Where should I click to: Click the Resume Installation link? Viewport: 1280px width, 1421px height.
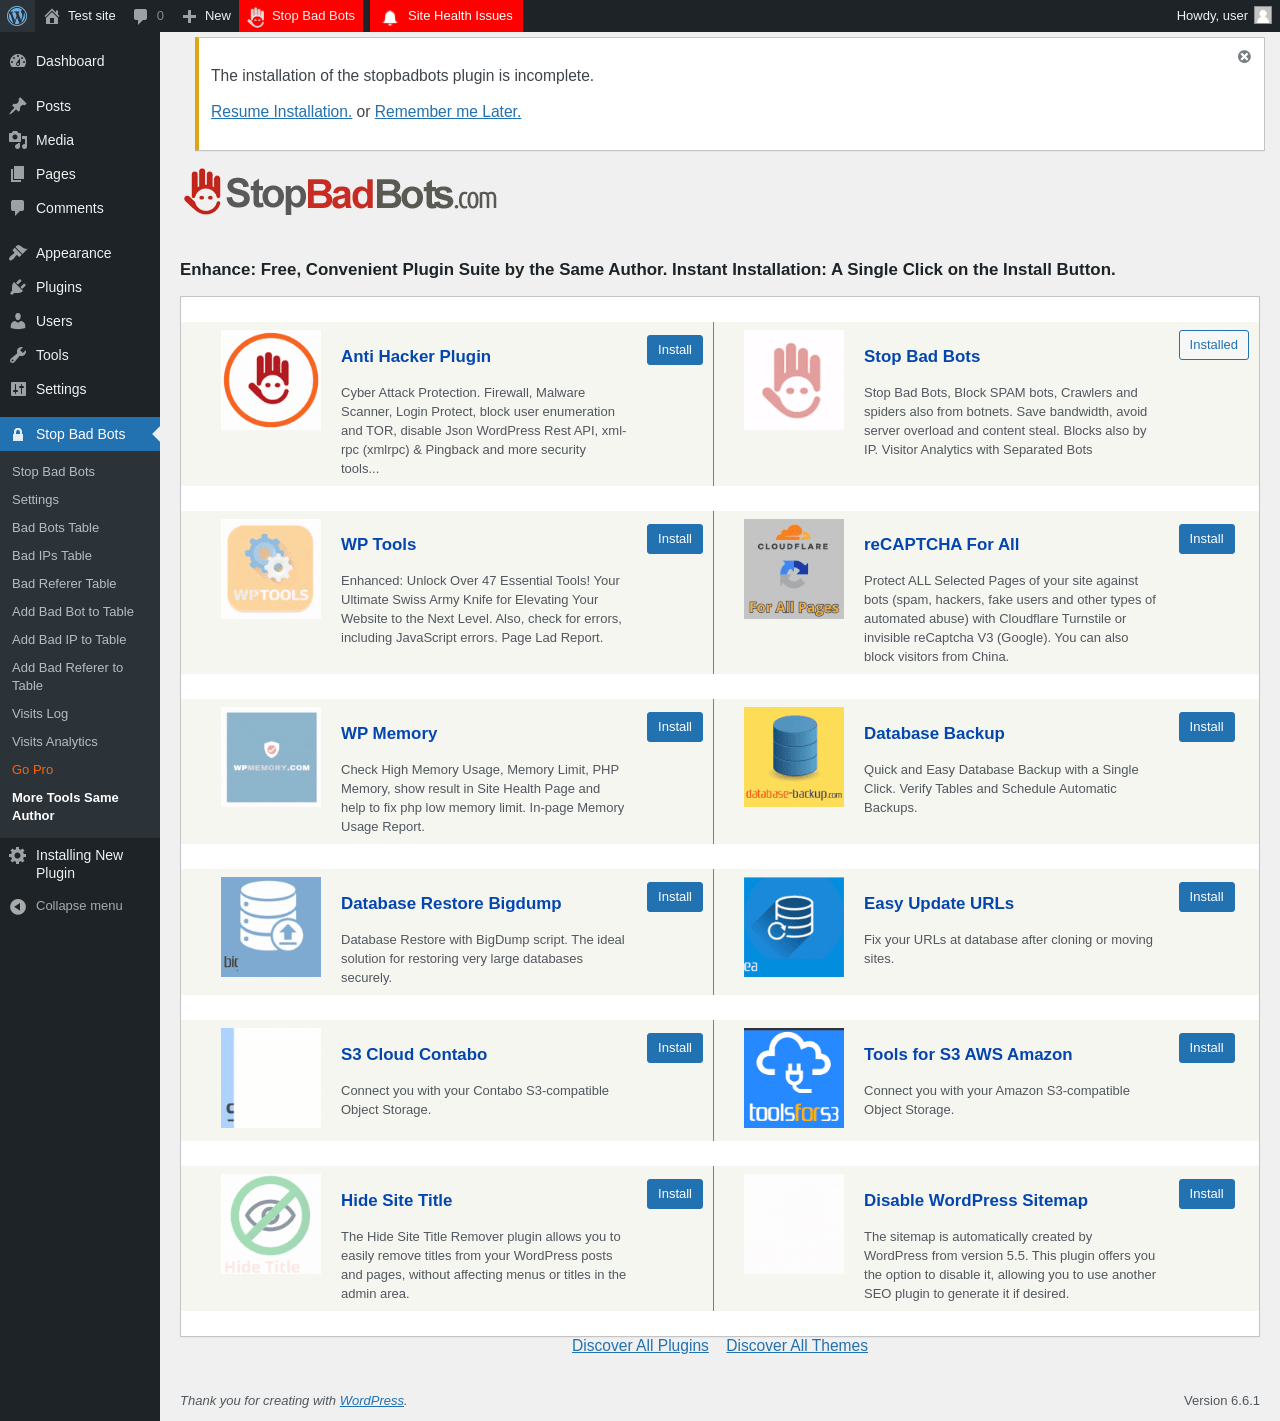click(x=281, y=112)
